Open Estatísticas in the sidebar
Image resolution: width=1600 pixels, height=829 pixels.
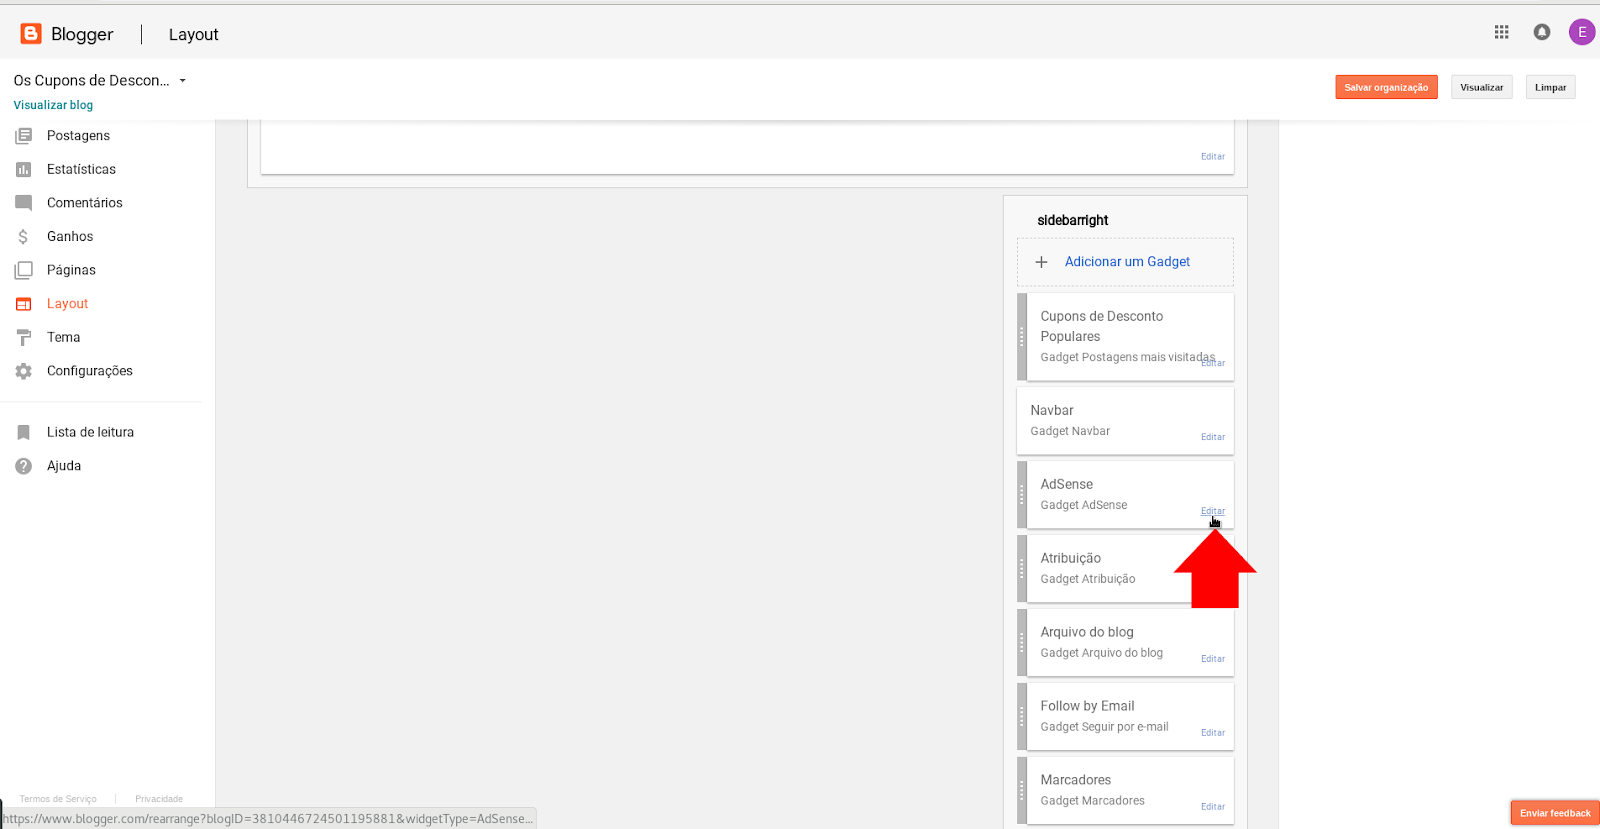pos(81,170)
